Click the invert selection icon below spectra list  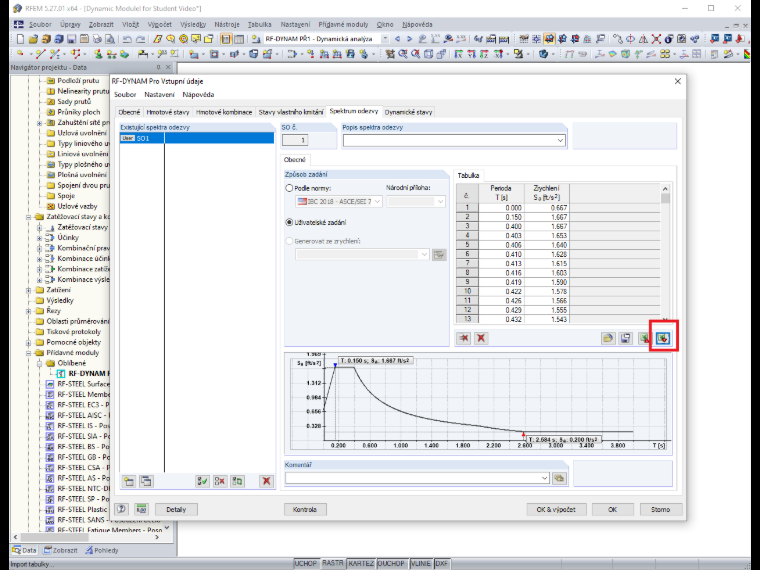coord(237,481)
